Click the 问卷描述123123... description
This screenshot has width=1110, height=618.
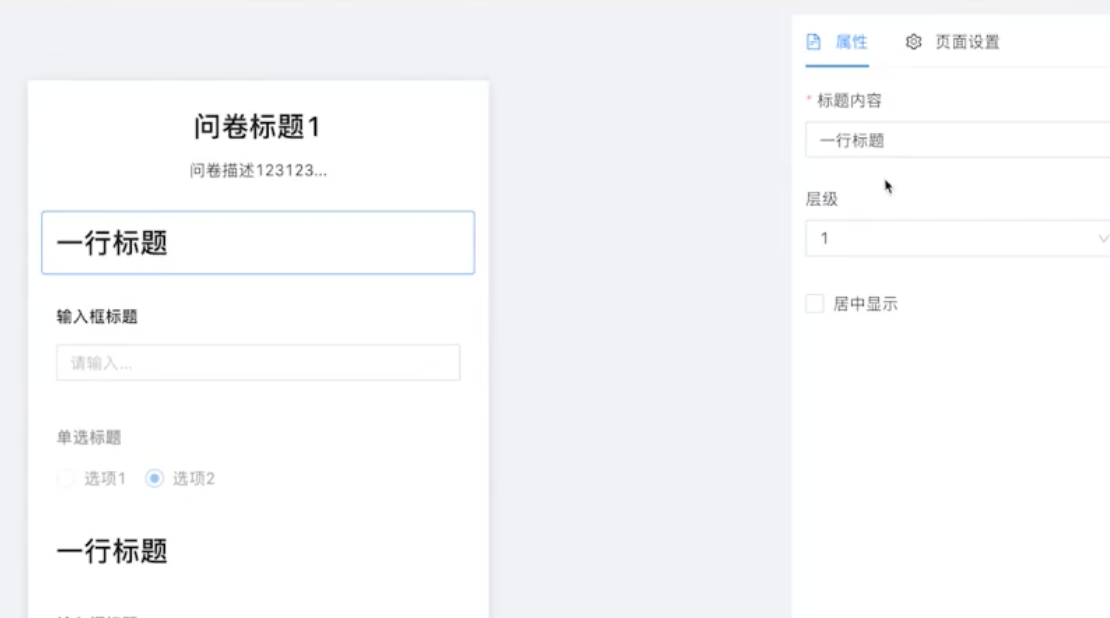click(x=258, y=170)
